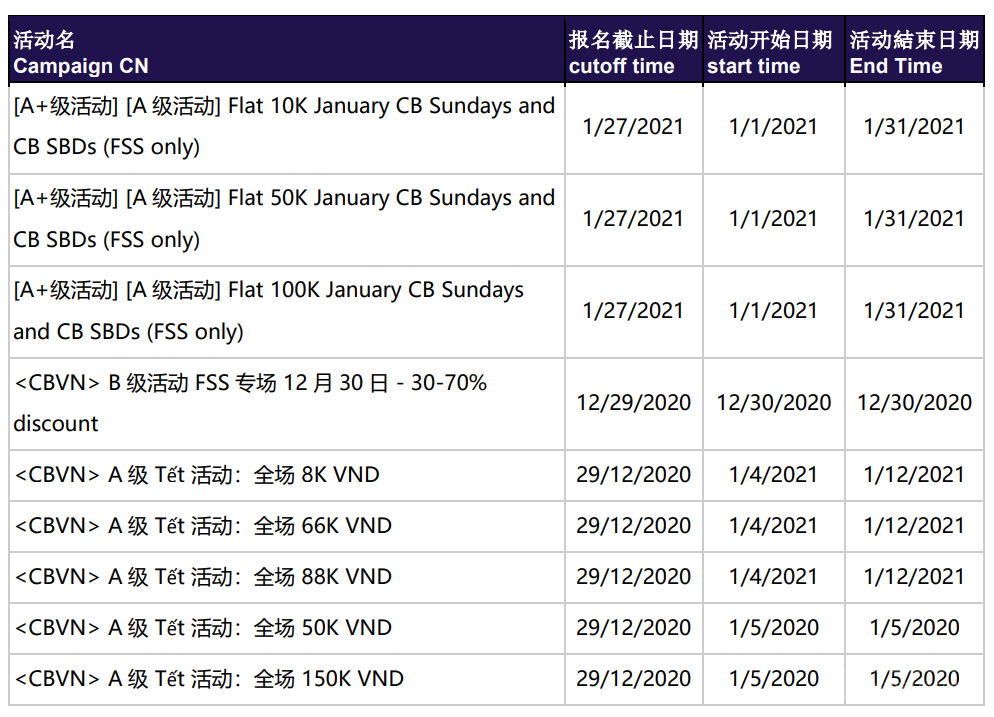Click start date of 66K VND campaign
Viewport: 994px width, 717px height.
click(773, 526)
